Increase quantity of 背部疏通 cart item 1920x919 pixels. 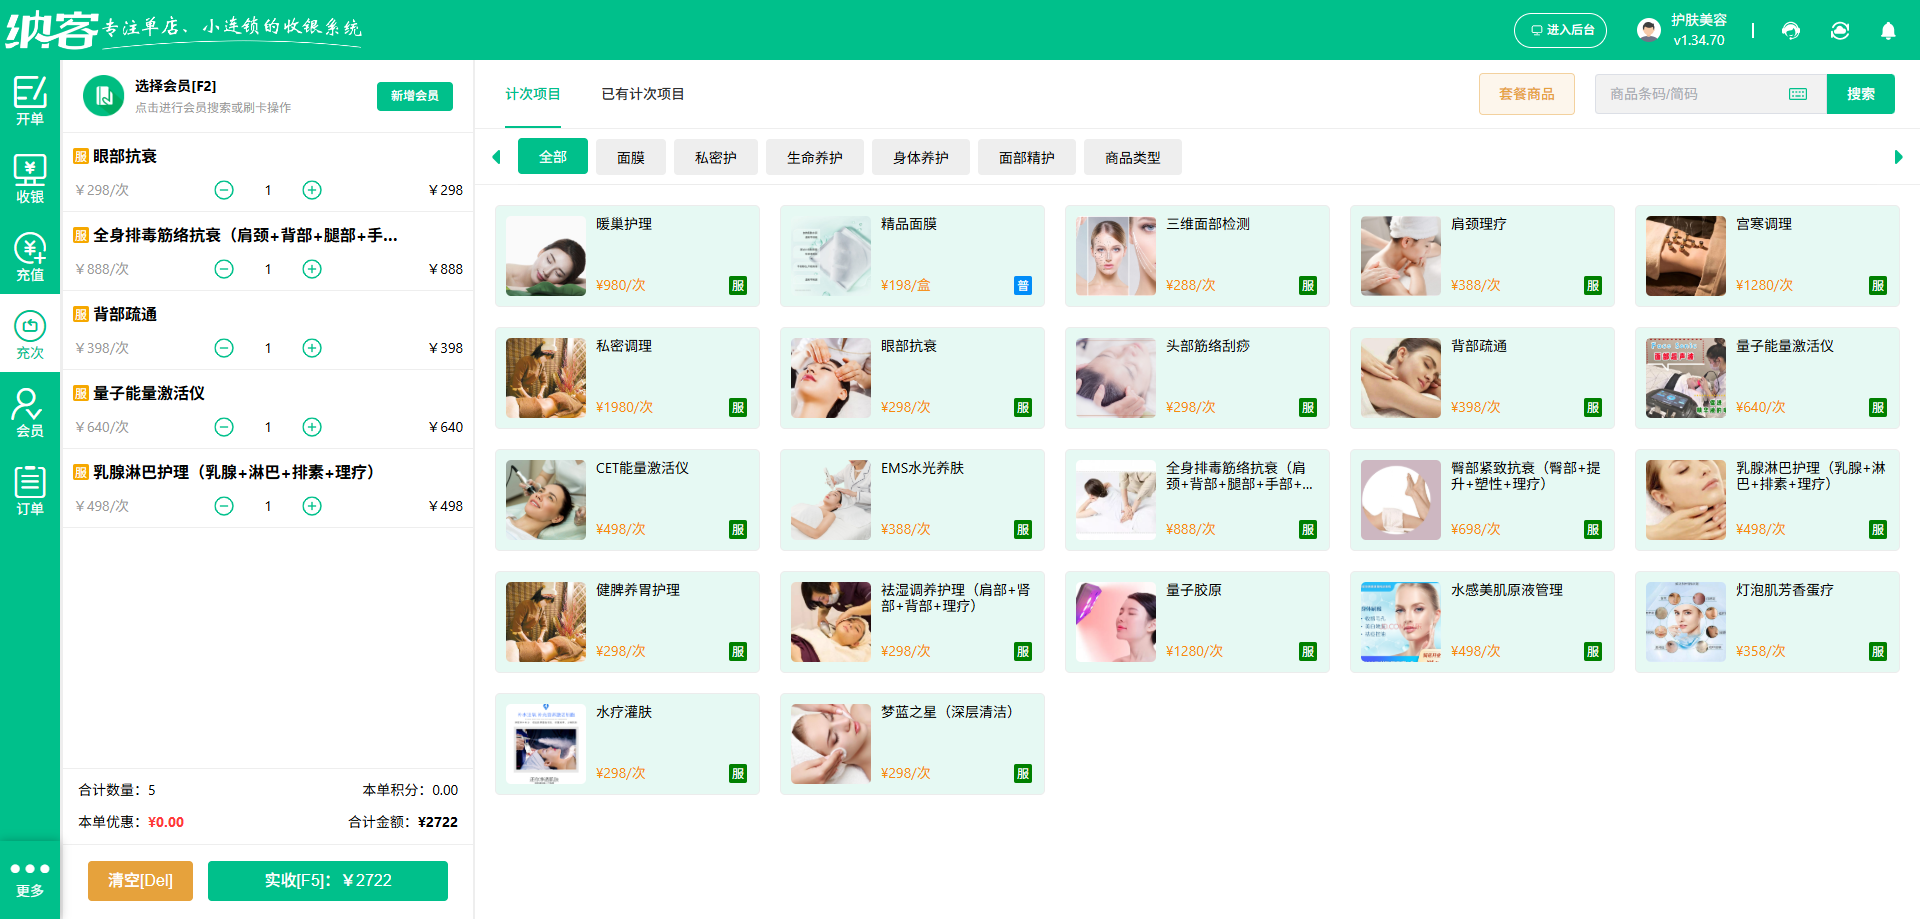(x=312, y=348)
